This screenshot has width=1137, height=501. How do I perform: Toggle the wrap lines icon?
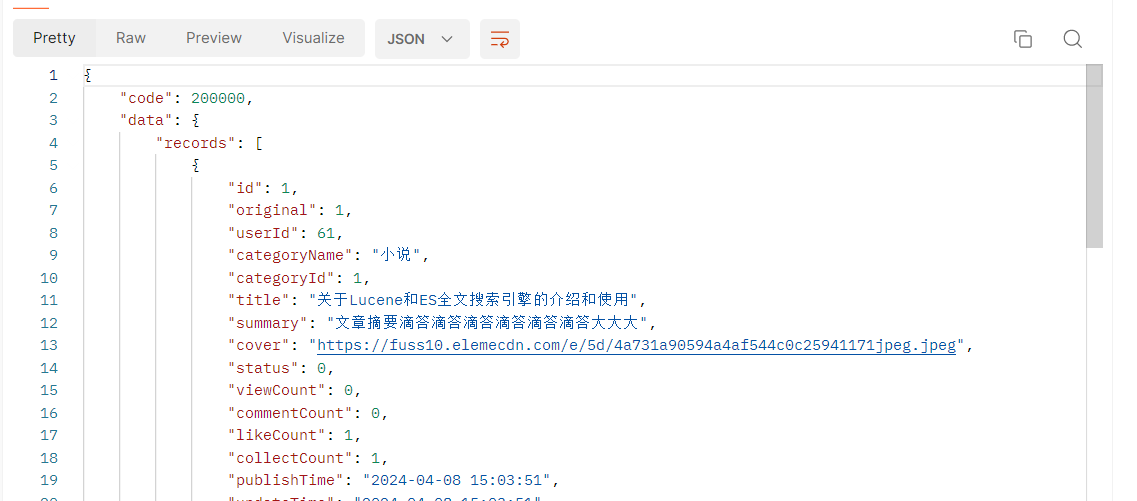click(500, 39)
